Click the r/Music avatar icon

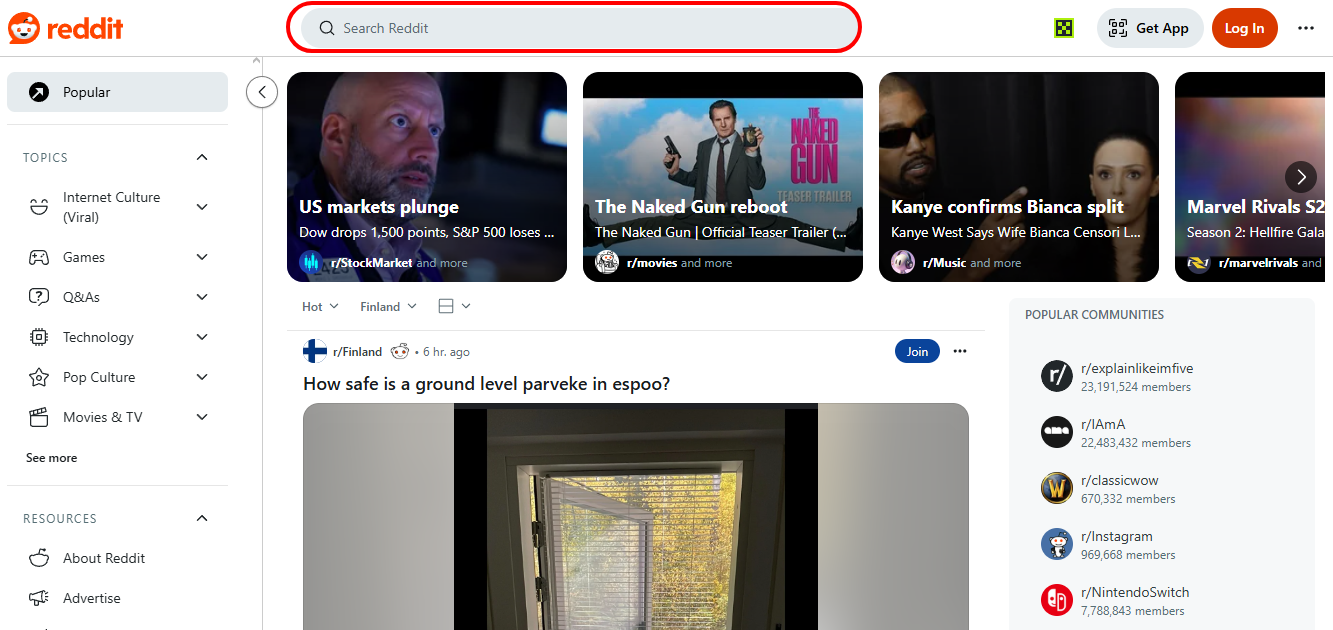tap(903, 263)
